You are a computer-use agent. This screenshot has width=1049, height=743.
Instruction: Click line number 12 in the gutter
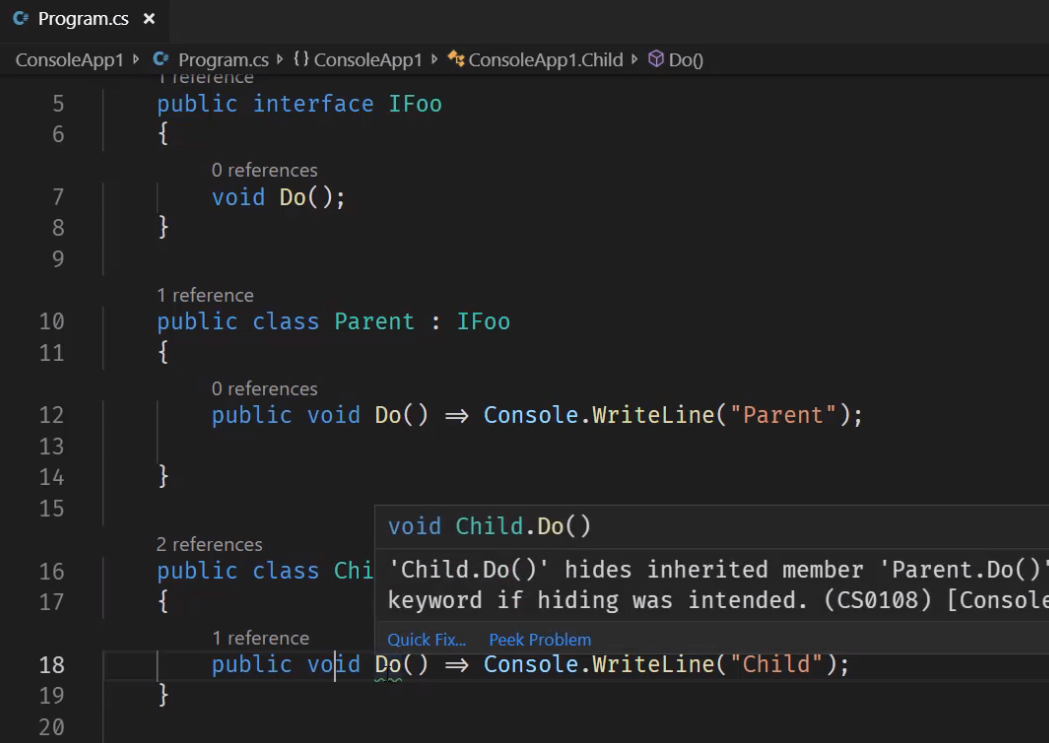[51, 415]
